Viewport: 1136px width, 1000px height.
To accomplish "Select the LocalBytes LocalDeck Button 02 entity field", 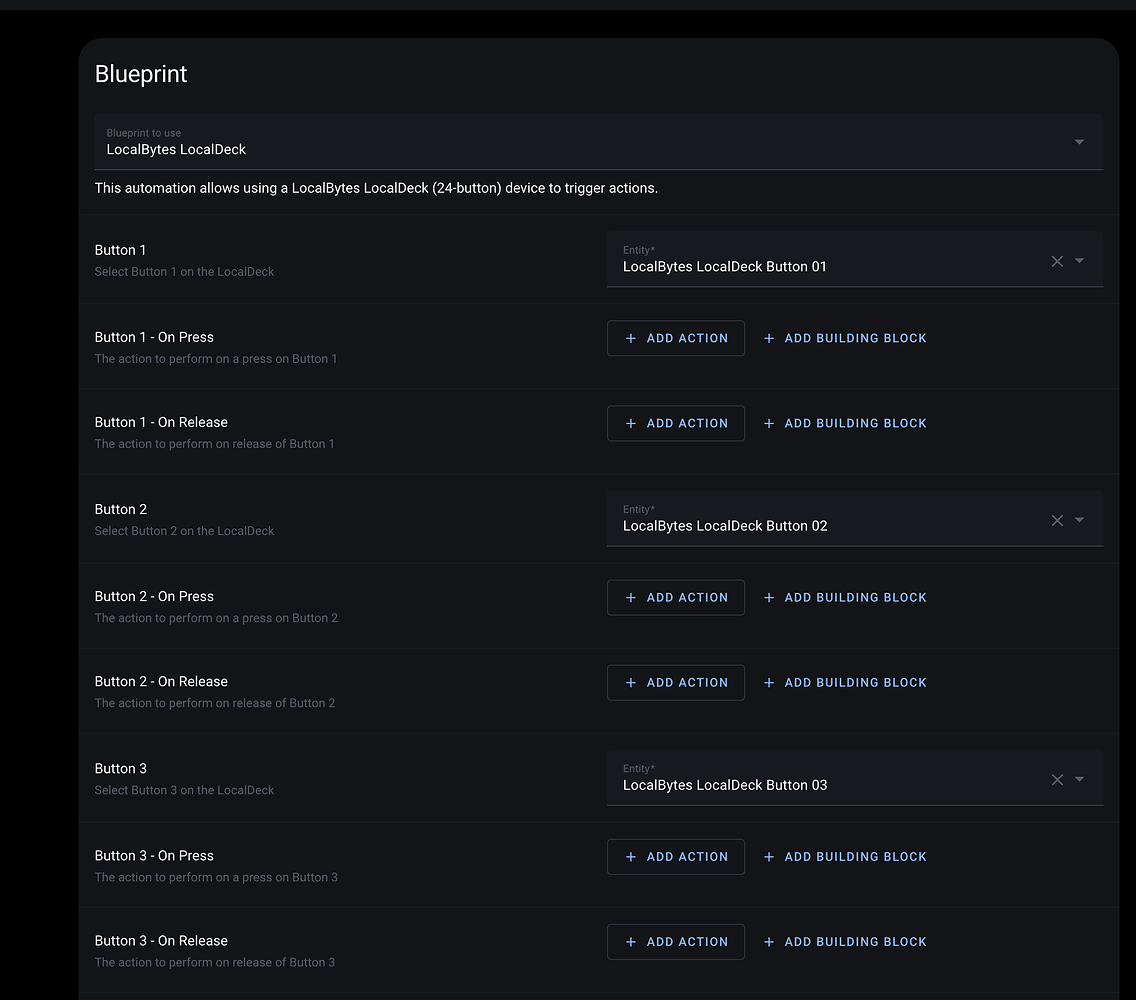I will 855,519.
